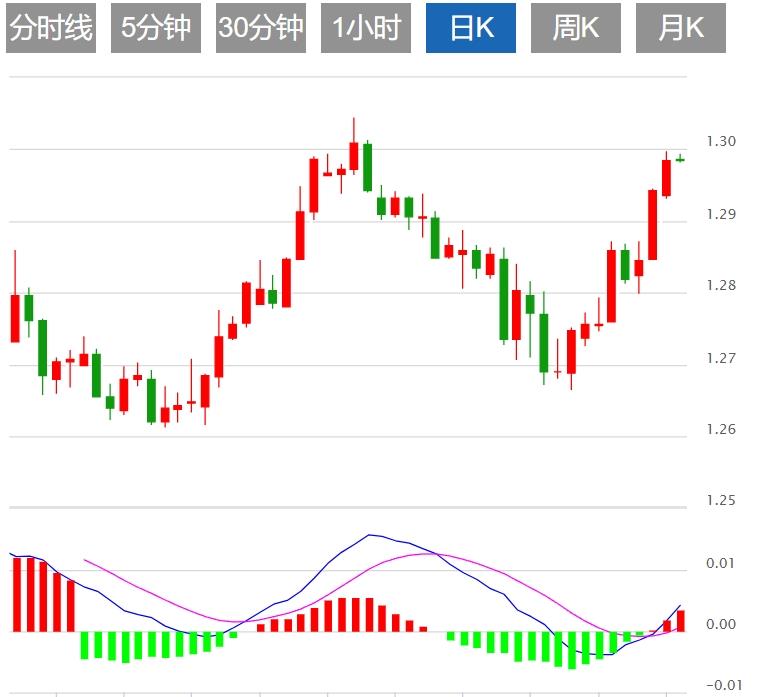Click the first red candlestick at far left
Viewport: 761px width, 697px height.
(x=15, y=318)
